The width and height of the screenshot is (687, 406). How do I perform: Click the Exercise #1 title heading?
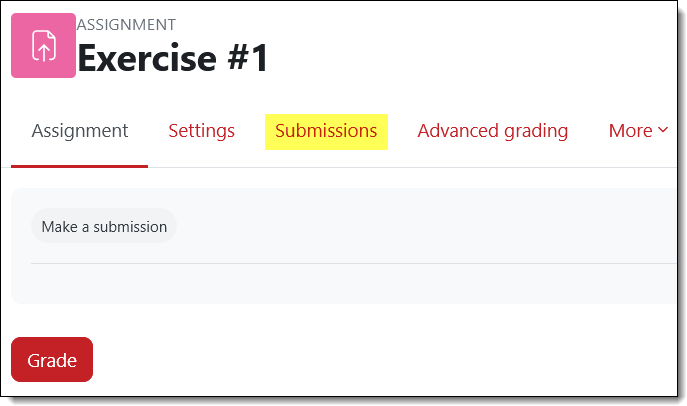pos(173,59)
